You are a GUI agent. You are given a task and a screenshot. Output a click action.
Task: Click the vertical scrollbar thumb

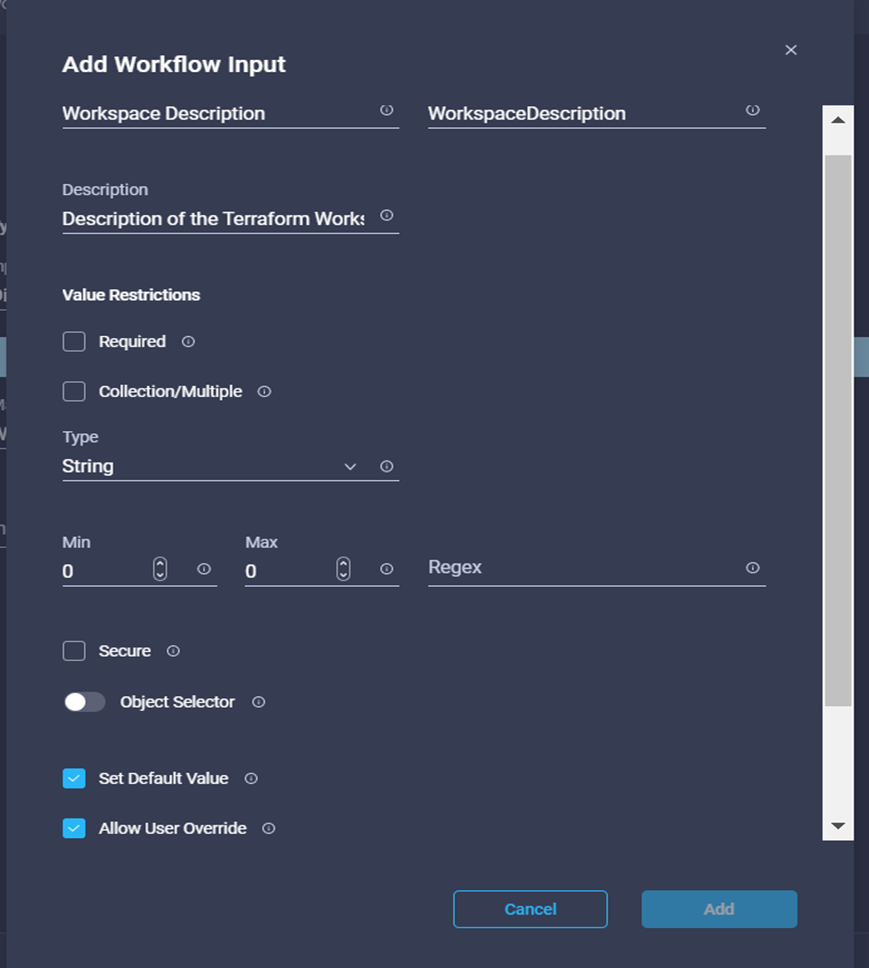(838, 430)
